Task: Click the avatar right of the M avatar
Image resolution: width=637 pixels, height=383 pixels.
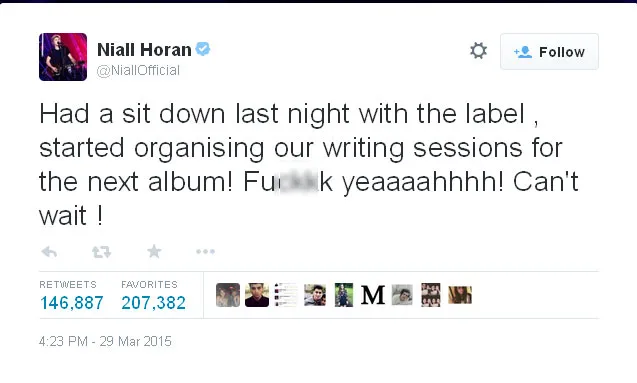Action: (402, 295)
